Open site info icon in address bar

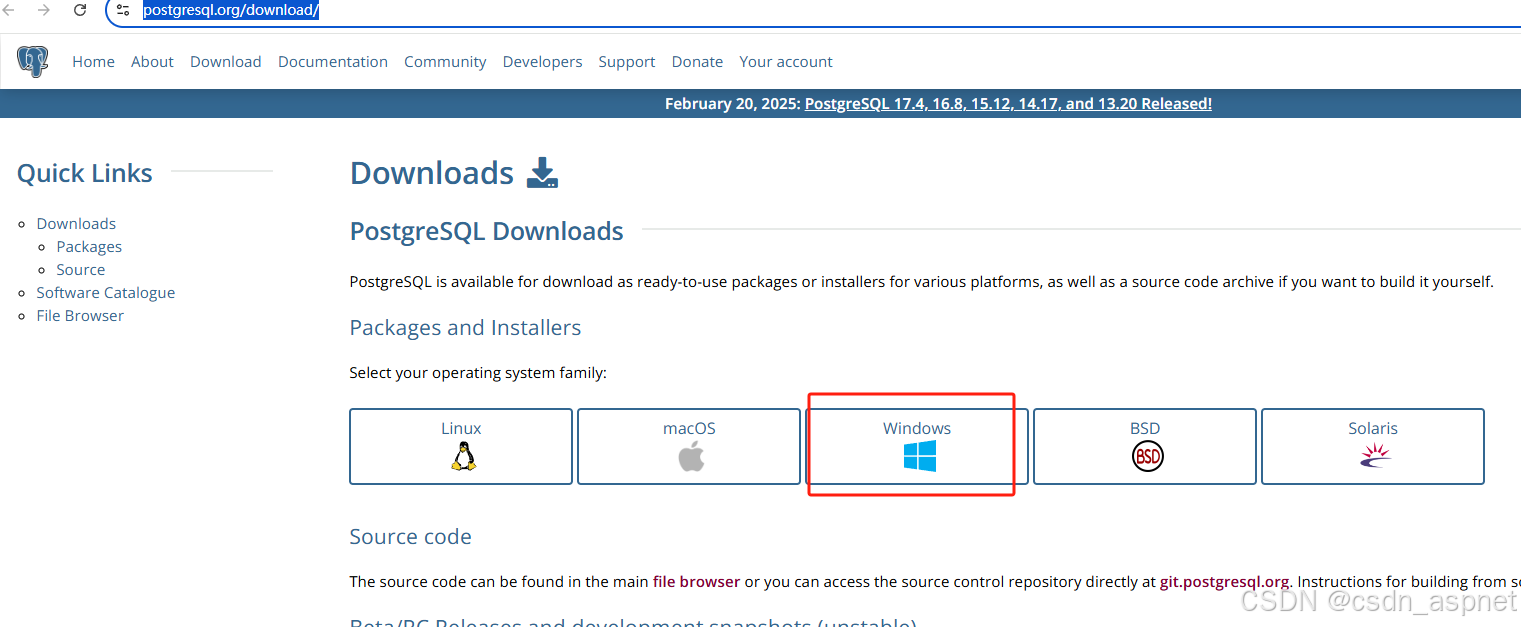point(123,11)
